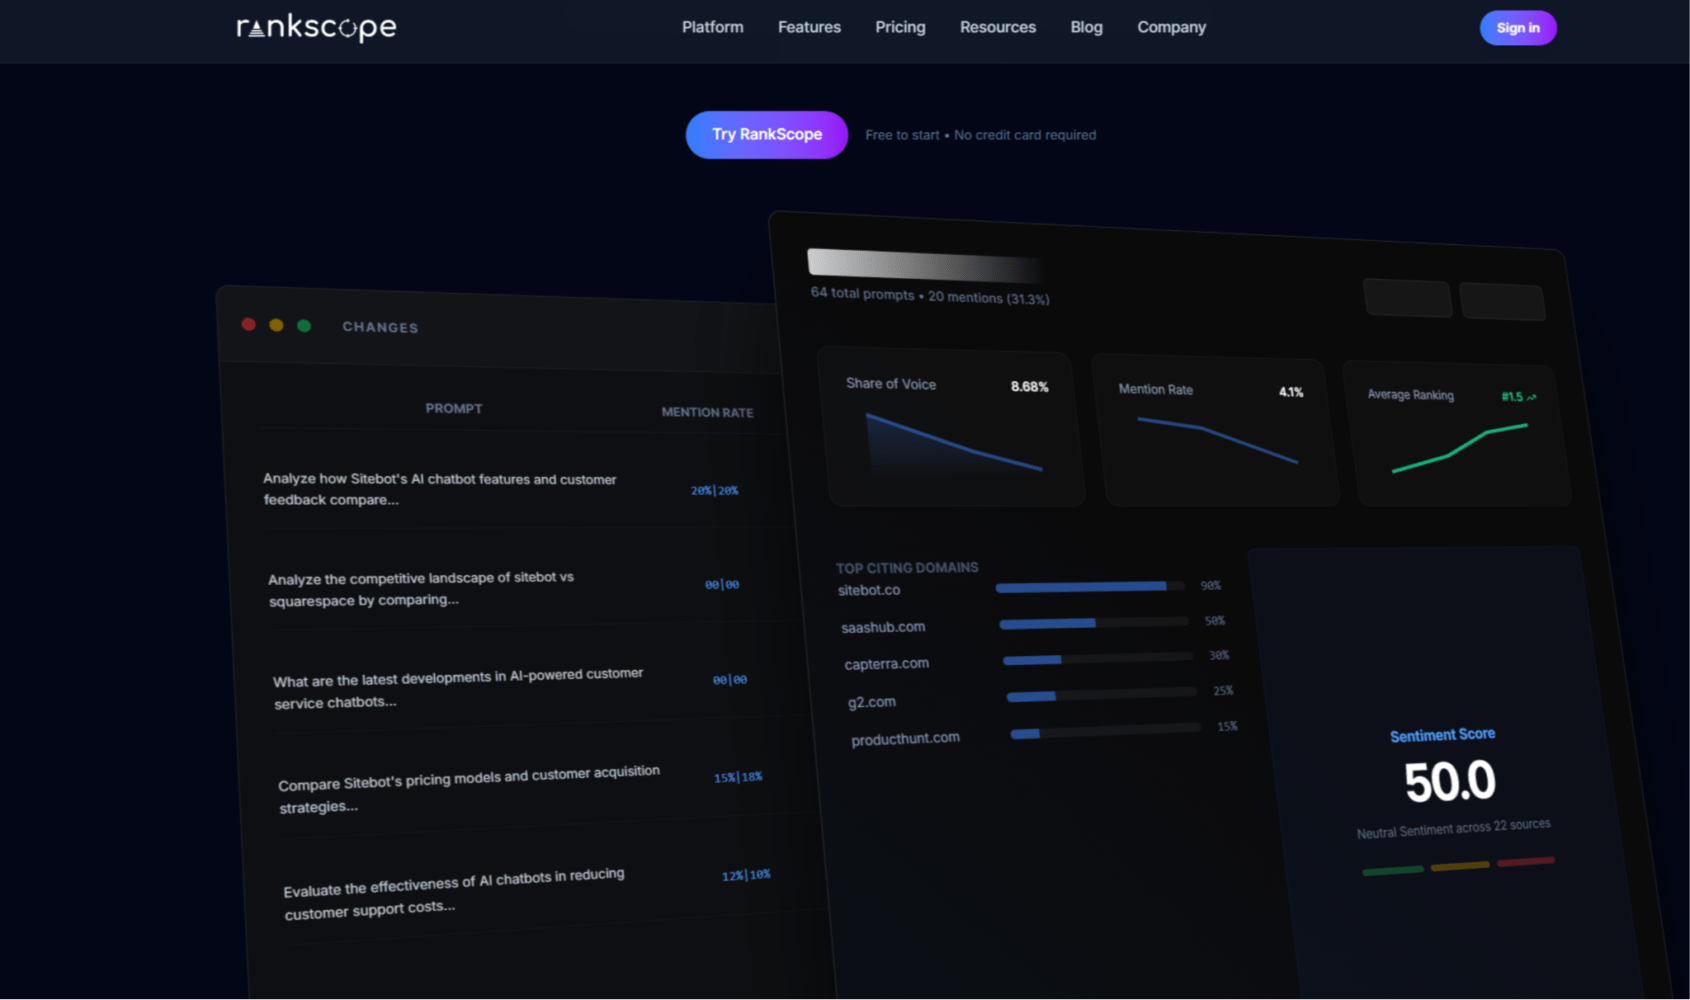The image size is (1690, 1000).
Task: Click green dot in Changes window
Action: click(x=304, y=326)
